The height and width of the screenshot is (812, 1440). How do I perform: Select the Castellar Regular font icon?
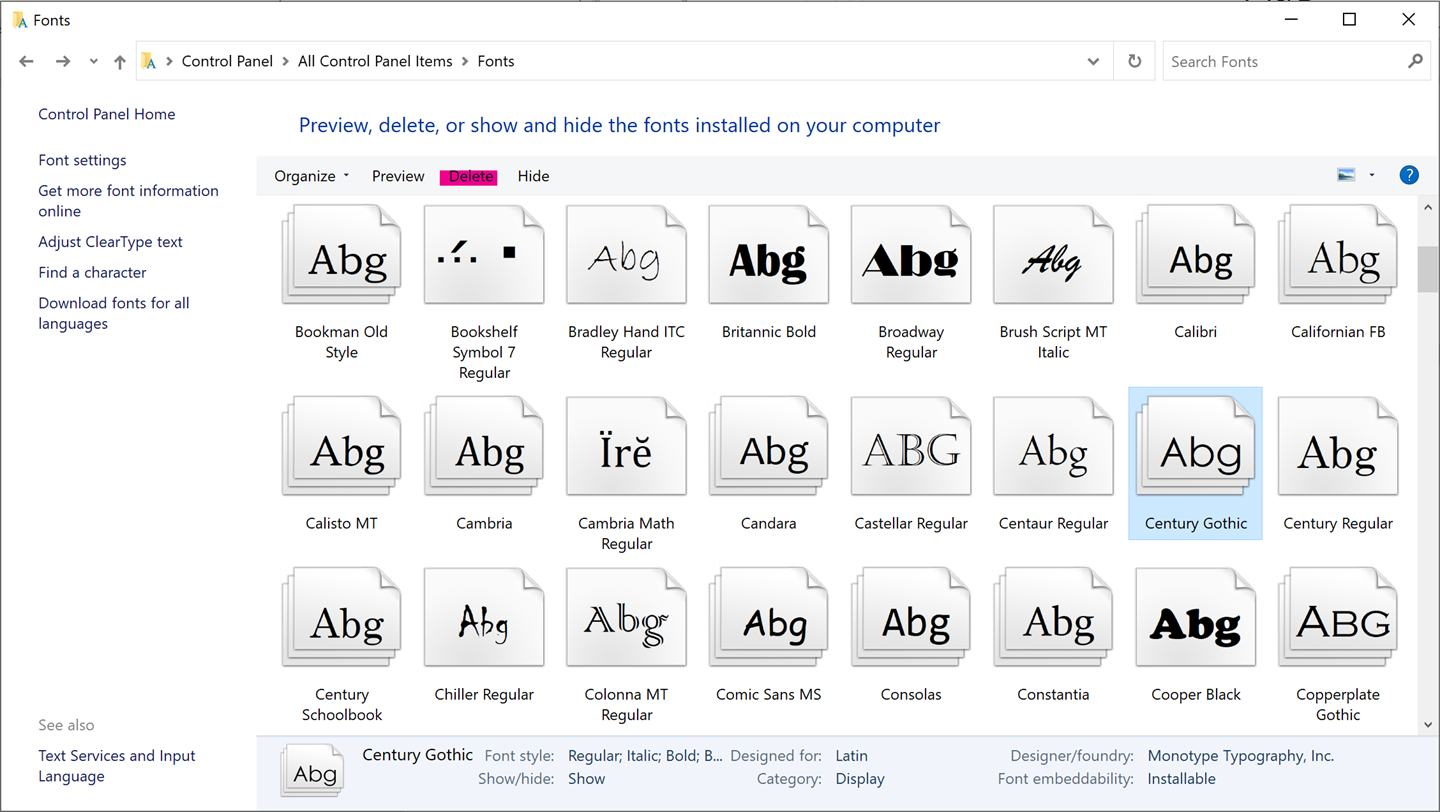tap(911, 446)
